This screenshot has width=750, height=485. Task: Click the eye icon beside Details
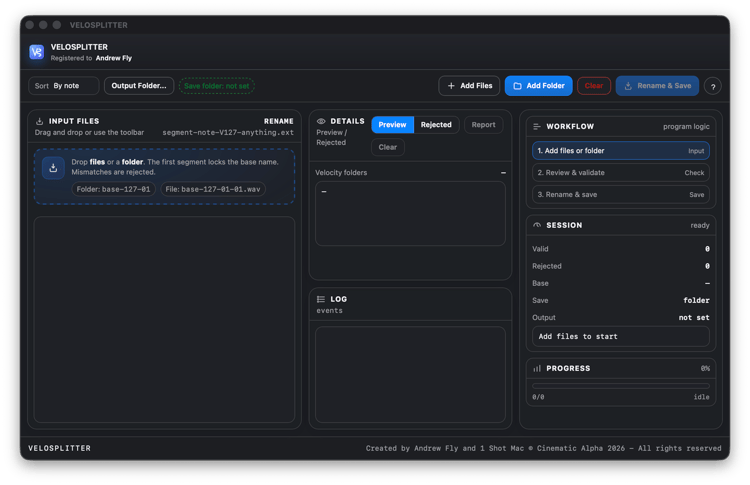(321, 121)
